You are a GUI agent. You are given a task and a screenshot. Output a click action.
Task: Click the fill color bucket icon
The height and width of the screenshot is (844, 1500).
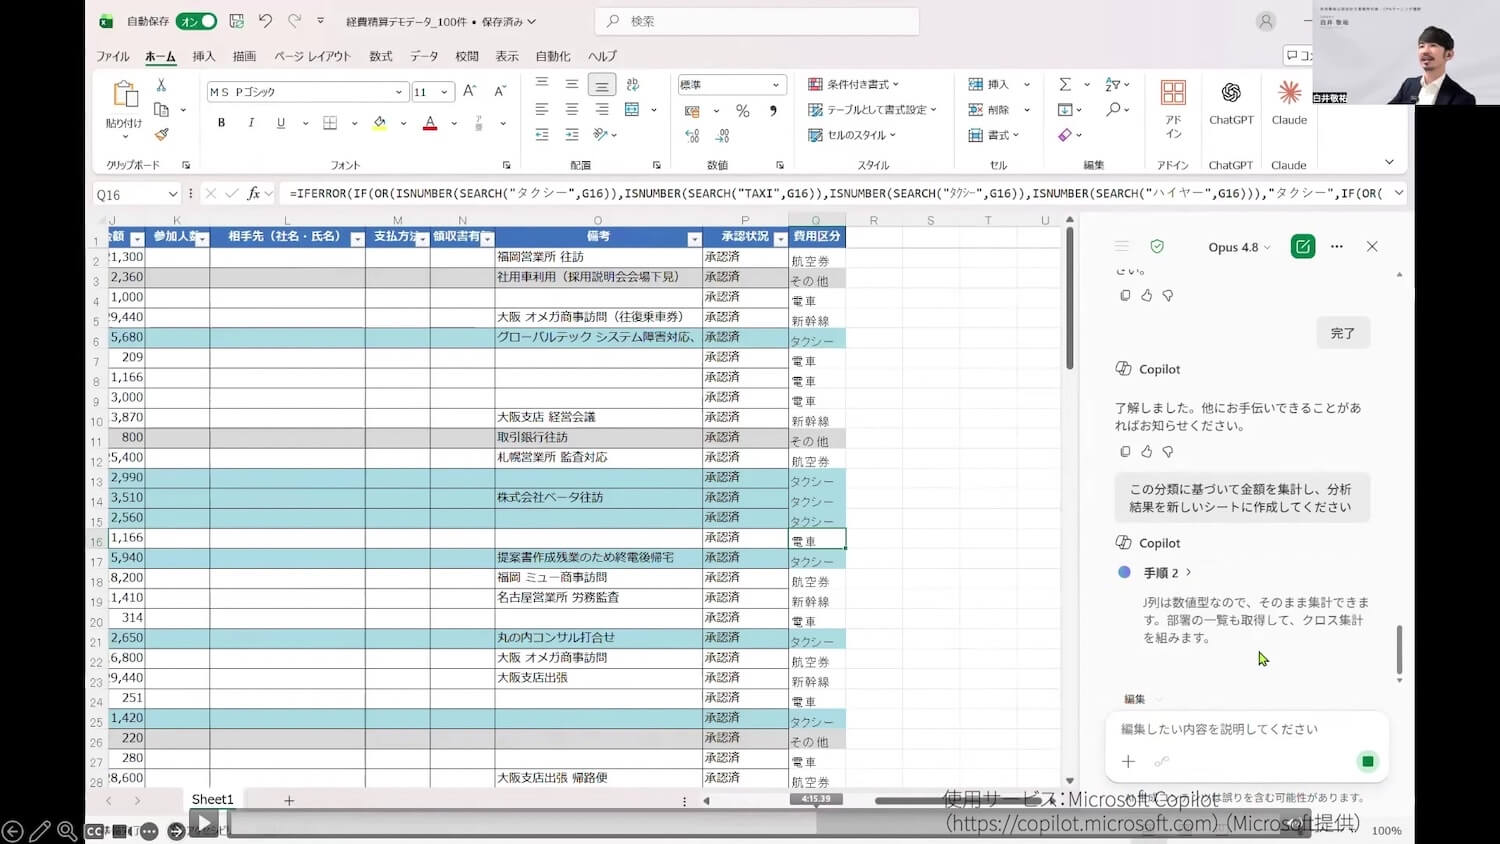tap(379, 123)
